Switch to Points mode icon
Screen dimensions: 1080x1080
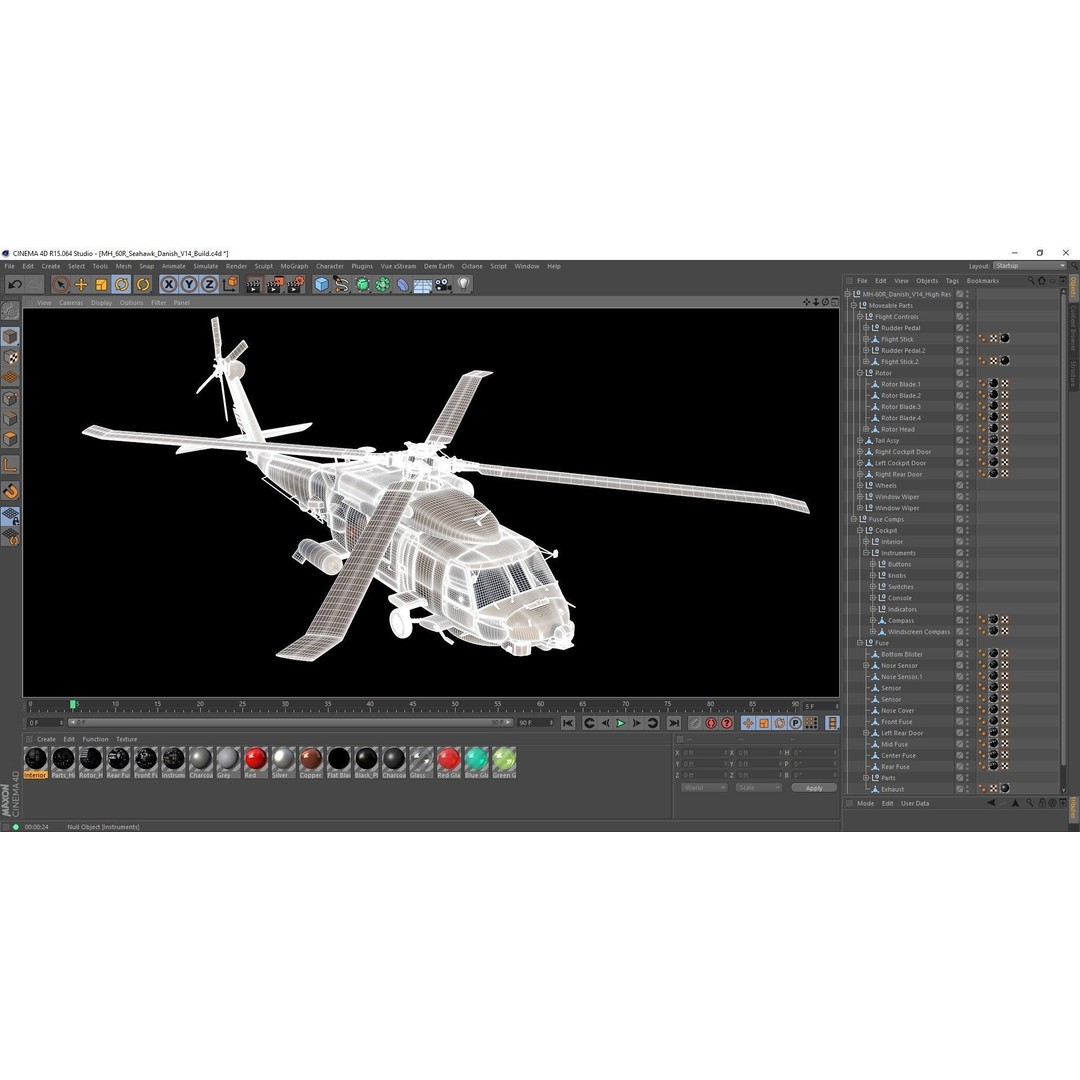pyautogui.click(x=10, y=398)
